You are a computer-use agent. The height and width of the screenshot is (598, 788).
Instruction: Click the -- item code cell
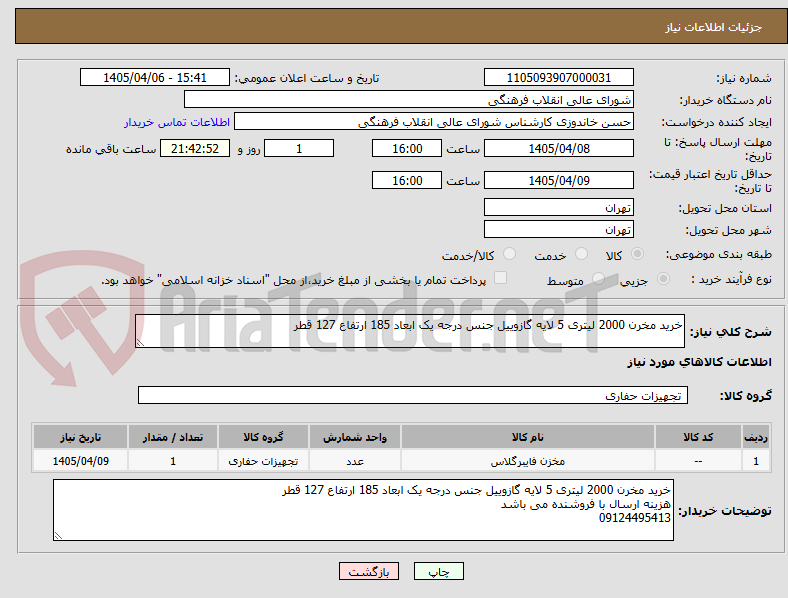click(x=698, y=461)
